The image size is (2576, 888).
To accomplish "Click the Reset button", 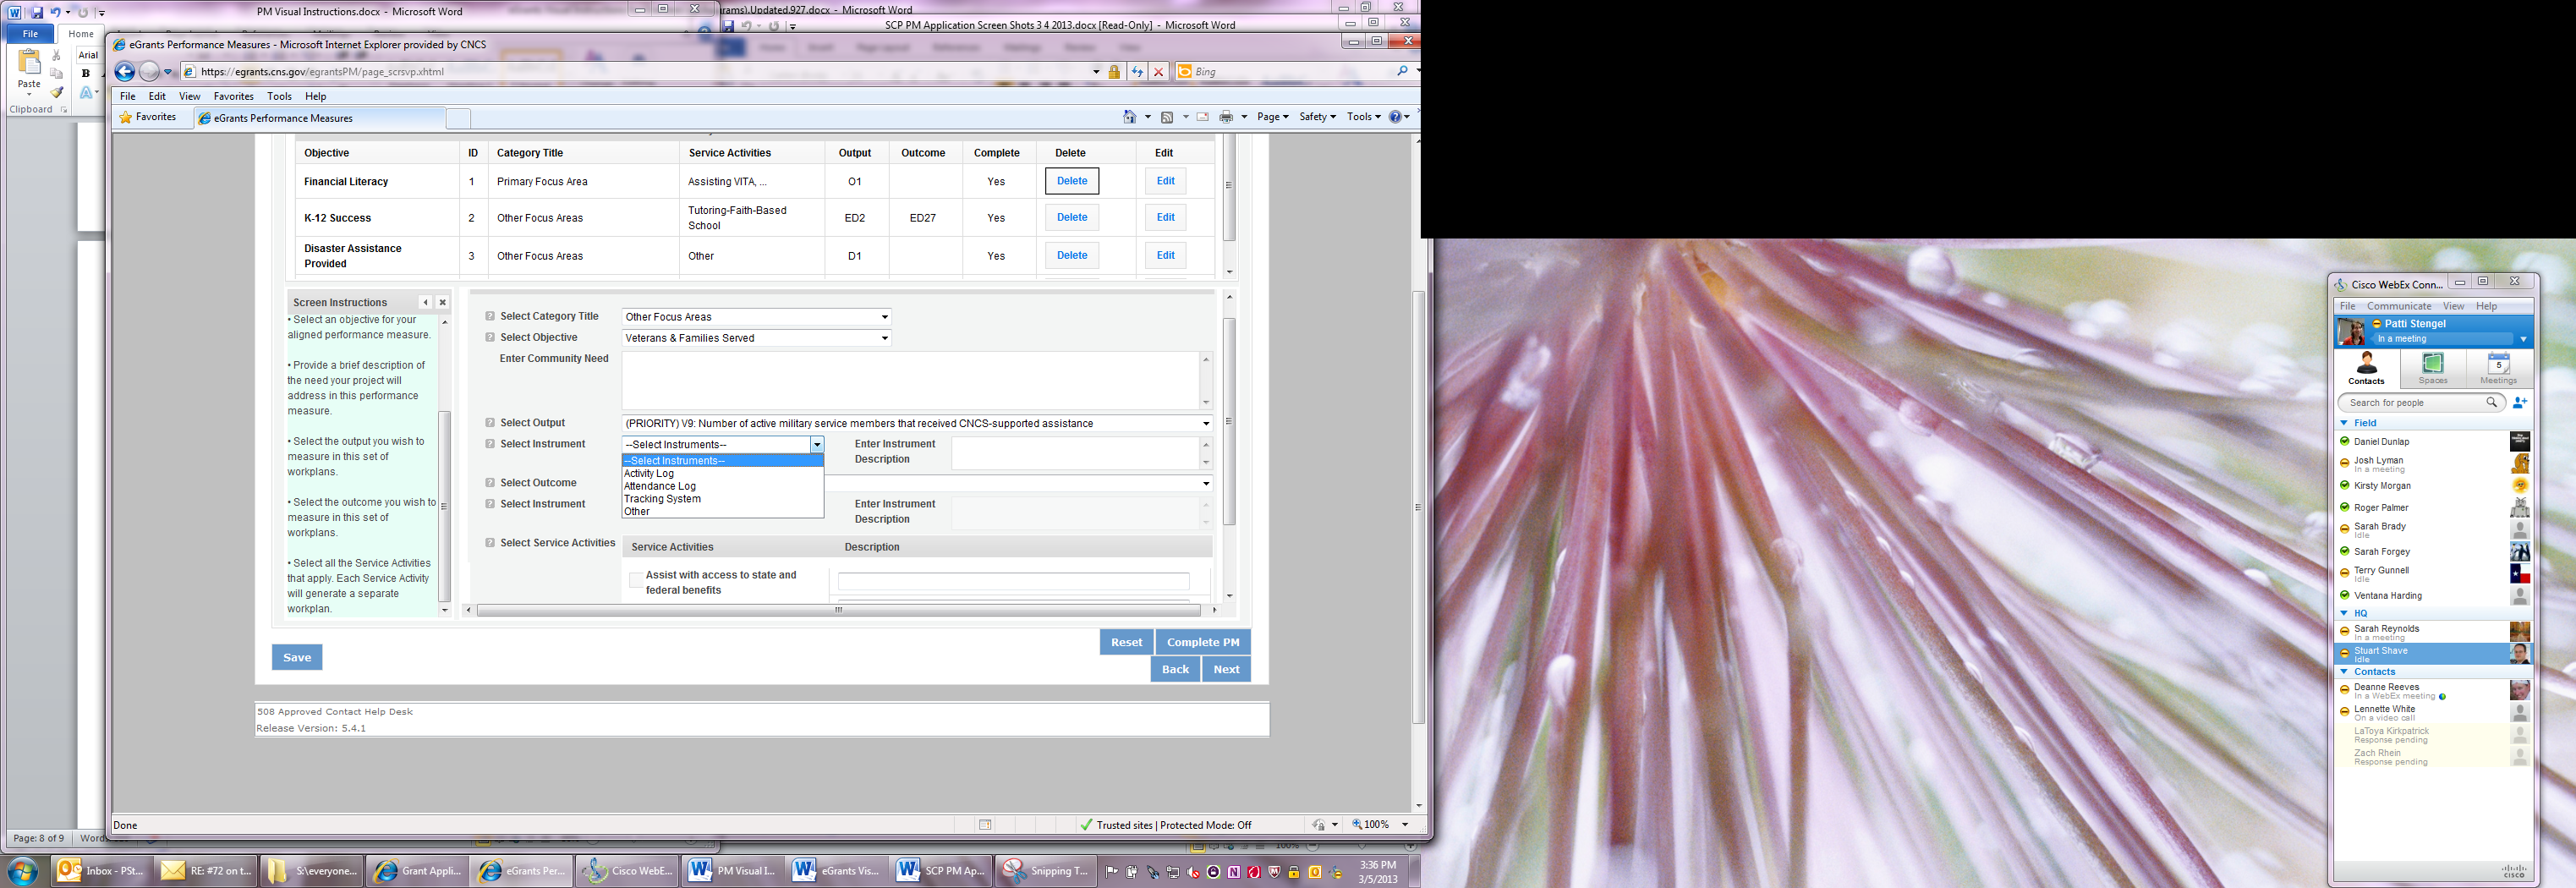I will tap(1126, 642).
